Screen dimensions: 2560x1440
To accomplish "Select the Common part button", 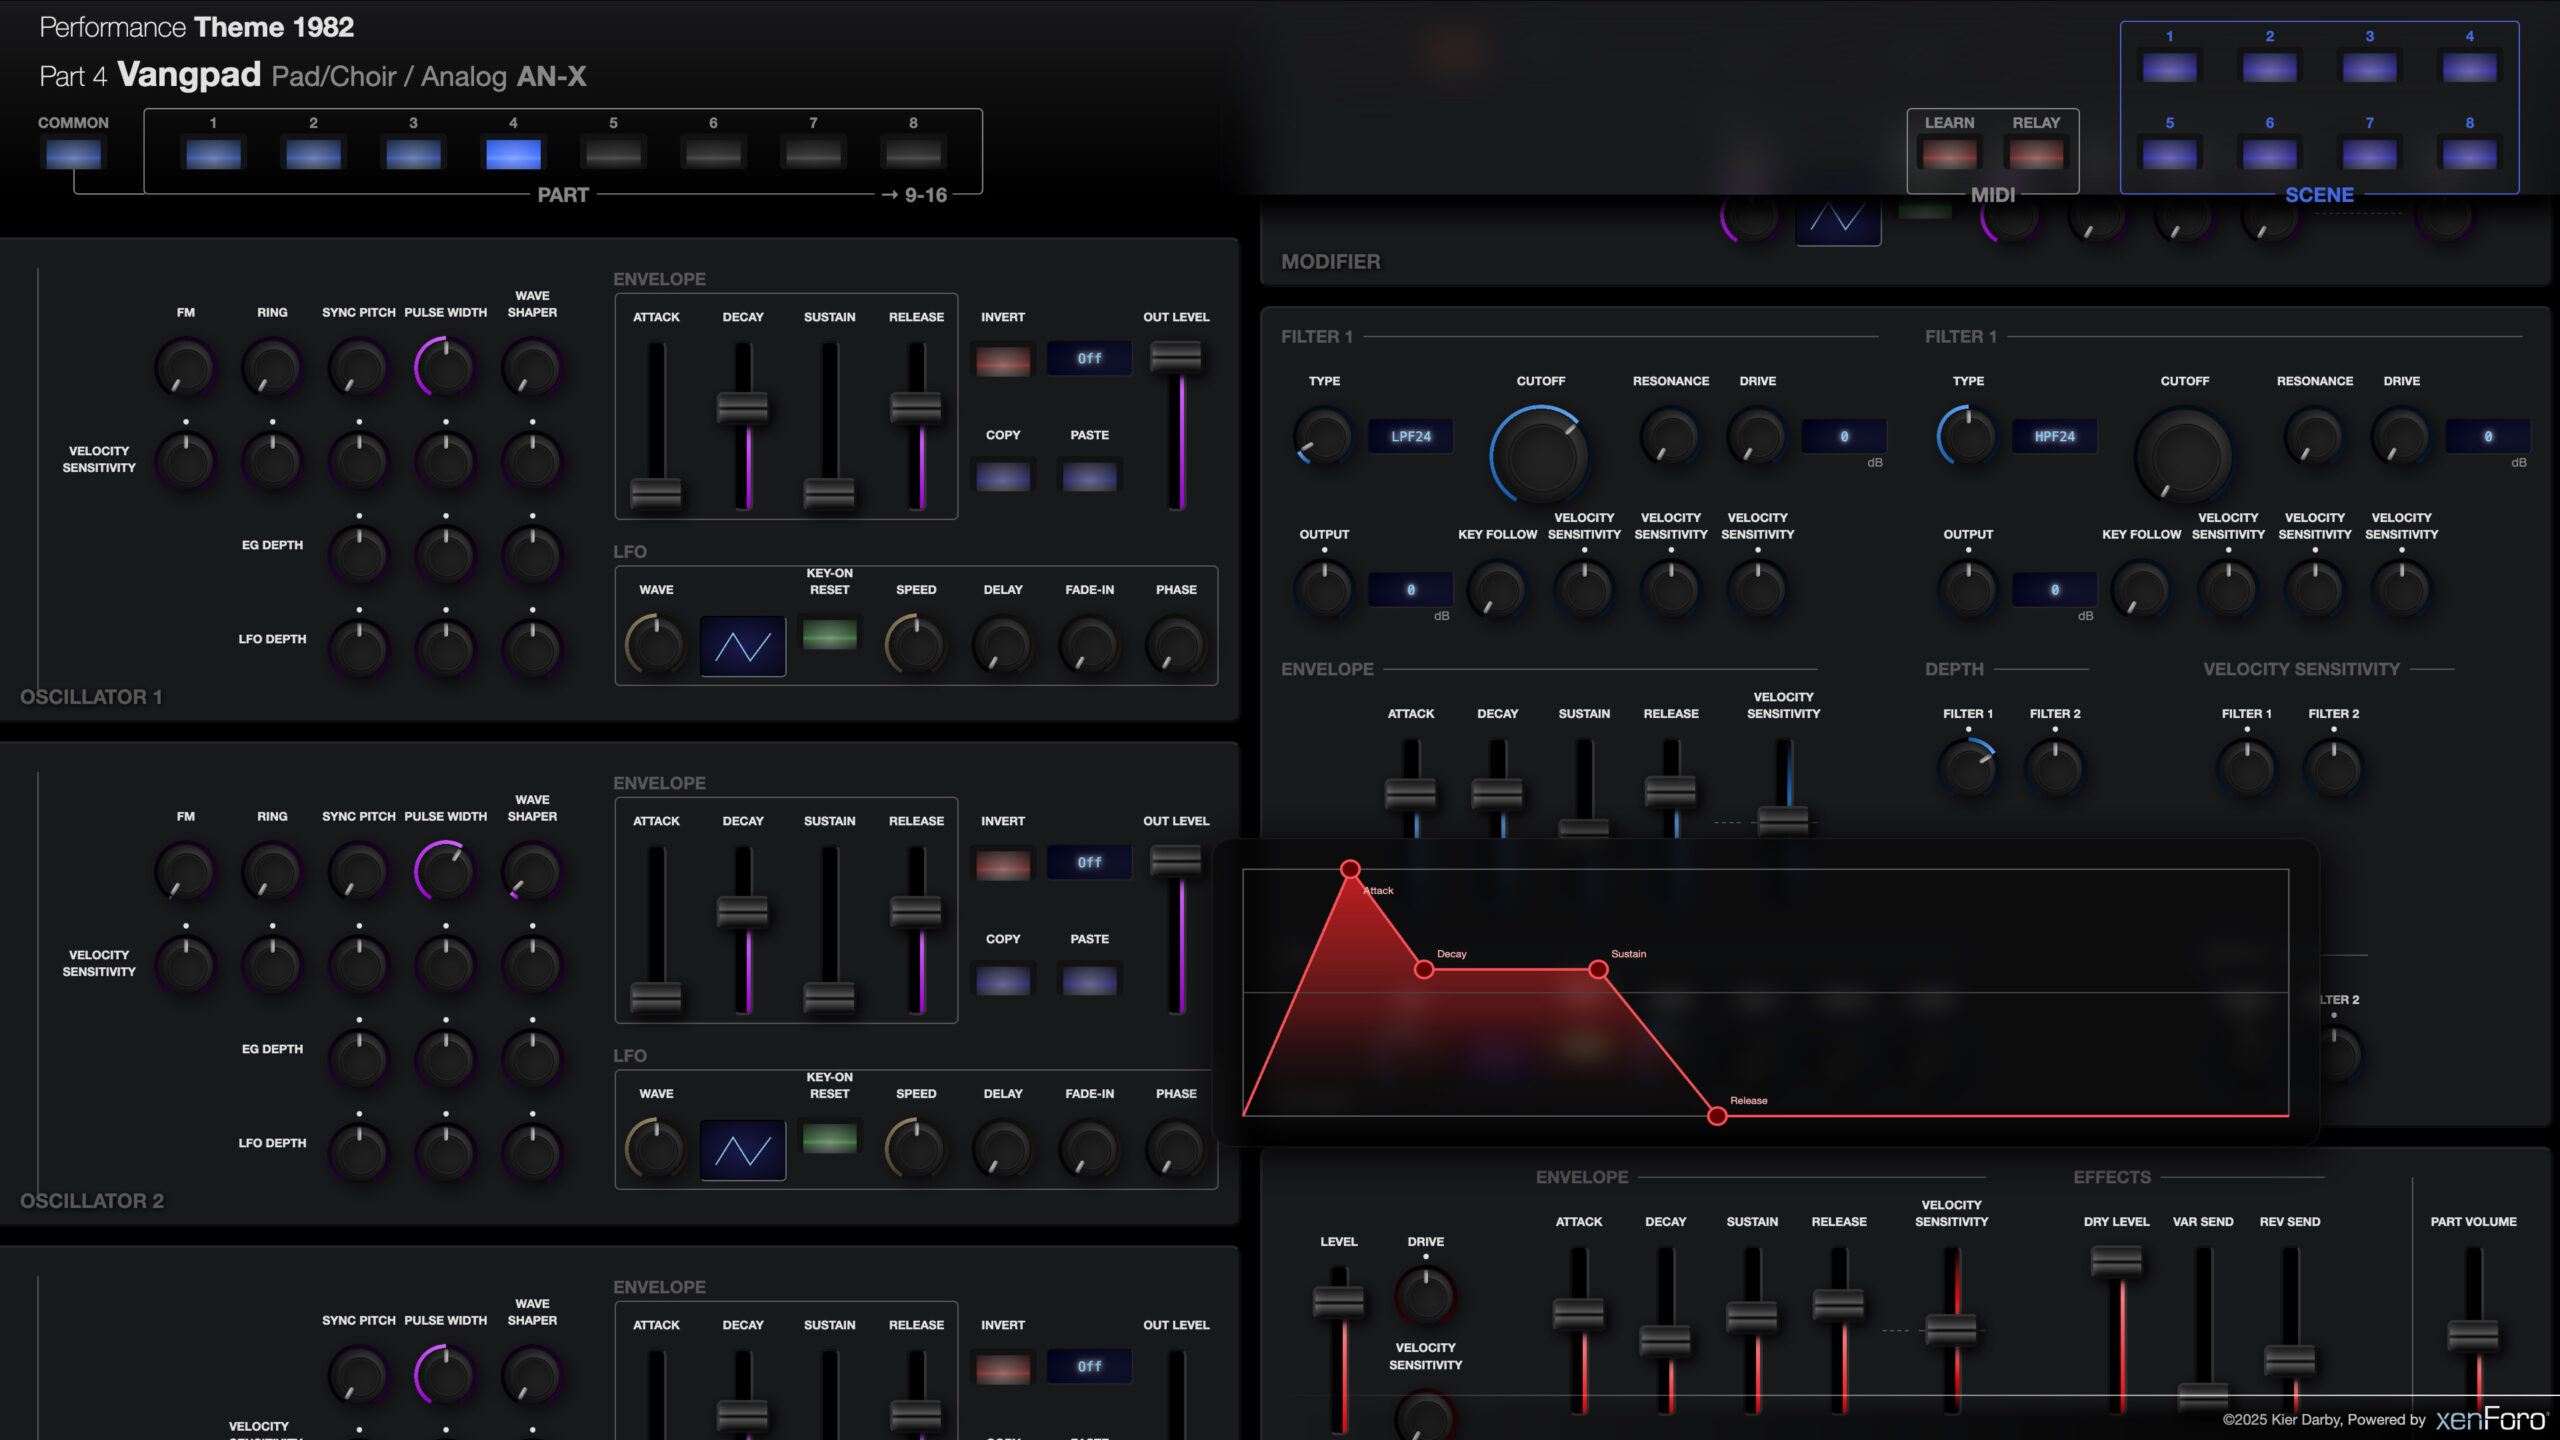I will tap(73, 154).
